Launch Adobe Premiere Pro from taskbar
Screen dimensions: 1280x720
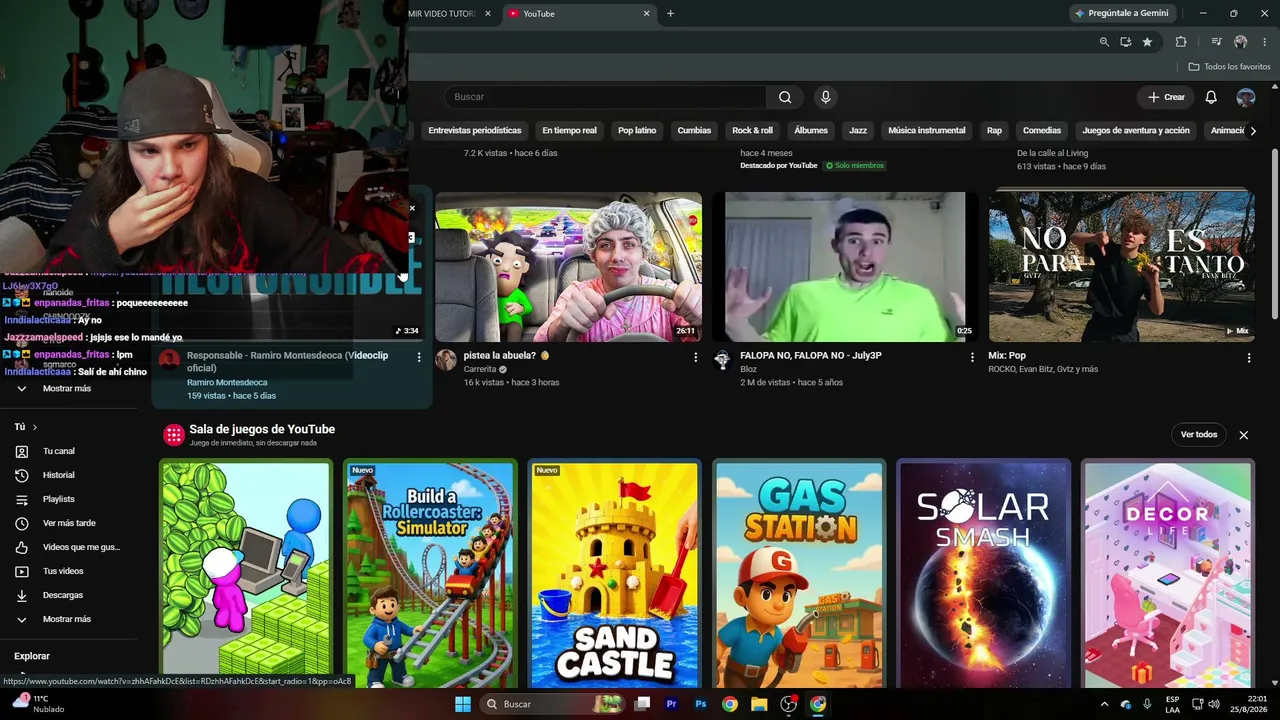tap(671, 704)
